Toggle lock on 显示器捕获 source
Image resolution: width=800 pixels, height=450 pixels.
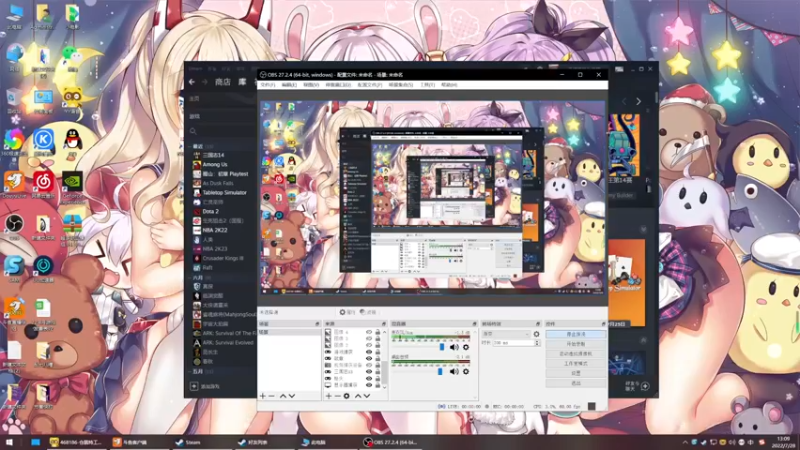(378, 385)
